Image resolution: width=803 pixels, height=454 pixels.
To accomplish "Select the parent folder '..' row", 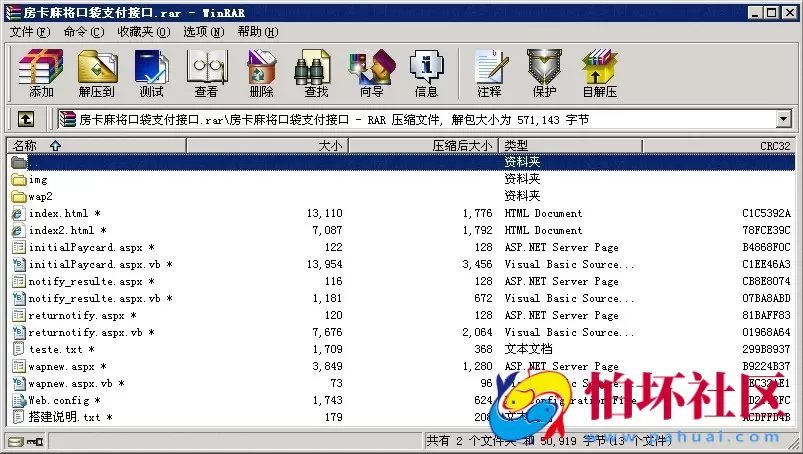I will pos(402,162).
